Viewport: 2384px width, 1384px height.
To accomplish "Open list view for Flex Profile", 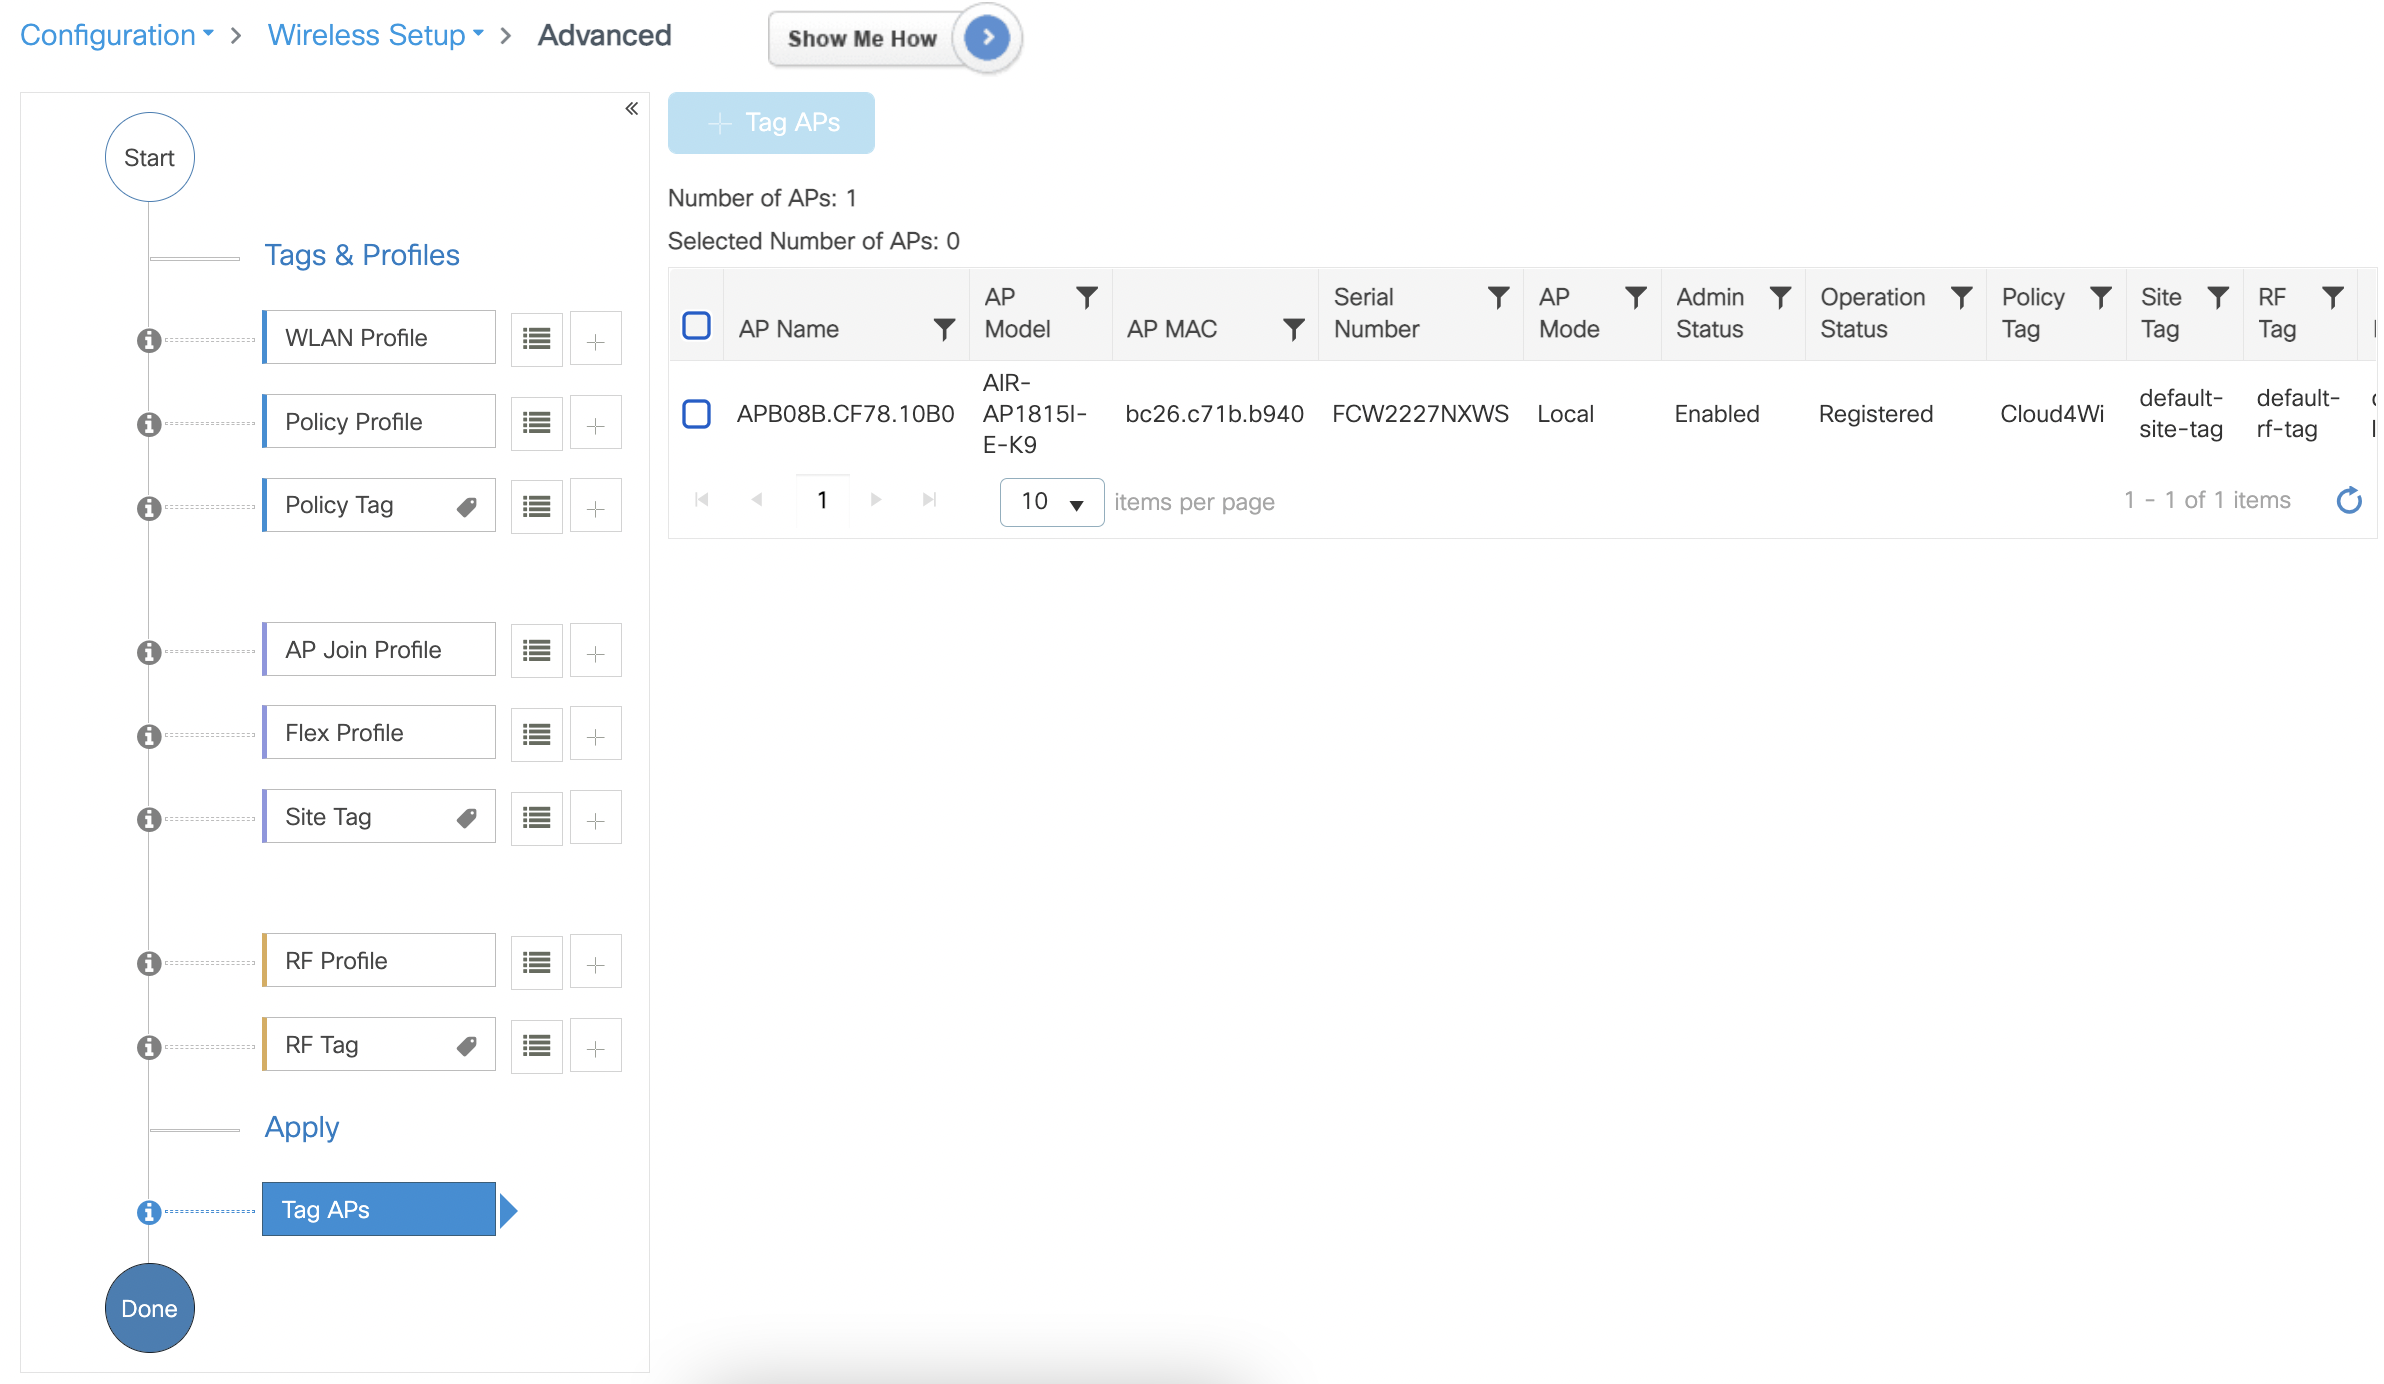I will pos(537,735).
